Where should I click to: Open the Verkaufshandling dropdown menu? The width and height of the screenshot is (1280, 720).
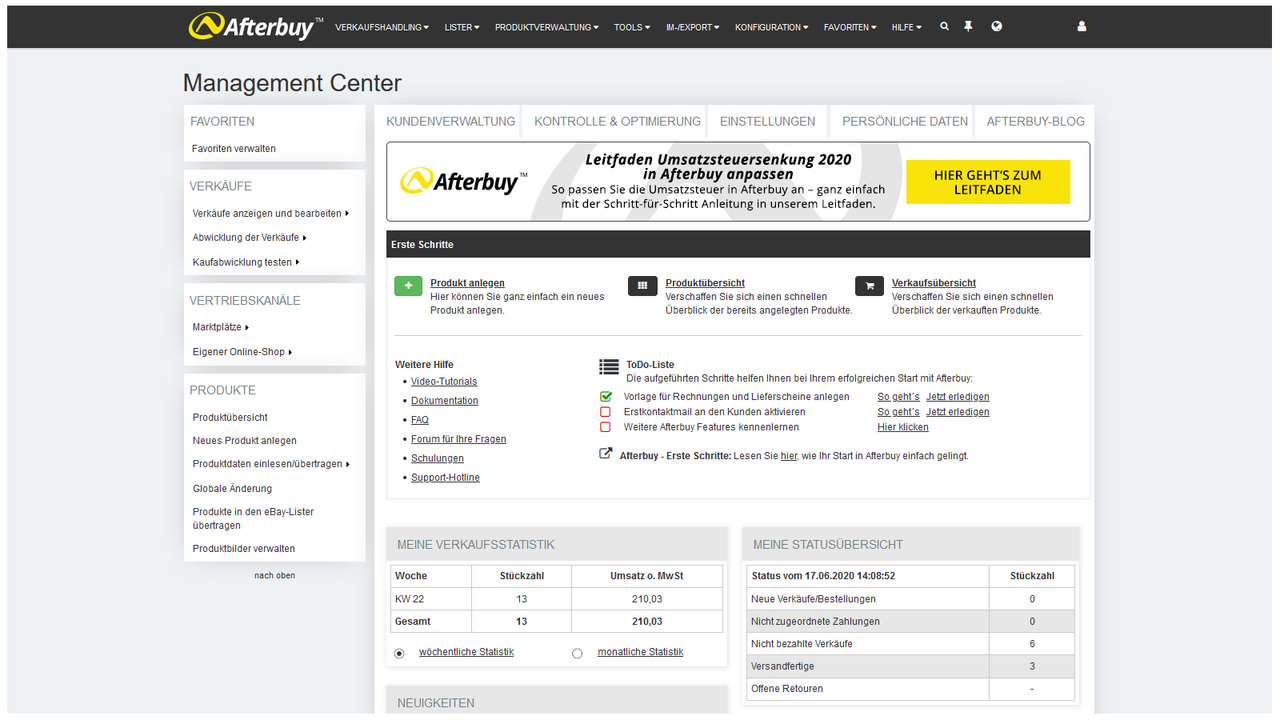coord(382,27)
